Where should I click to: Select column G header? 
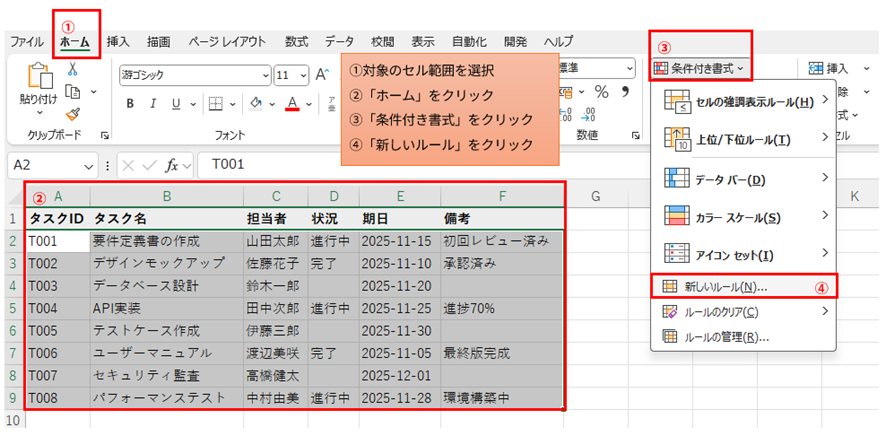pyautogui.click(x=595, y=196)
